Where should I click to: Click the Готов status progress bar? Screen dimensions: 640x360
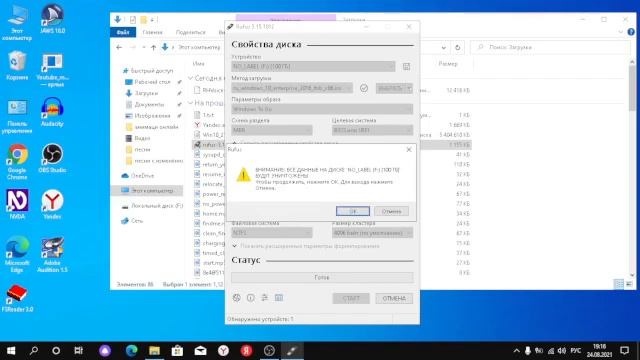pyautogui.click(x=322, y=278)
